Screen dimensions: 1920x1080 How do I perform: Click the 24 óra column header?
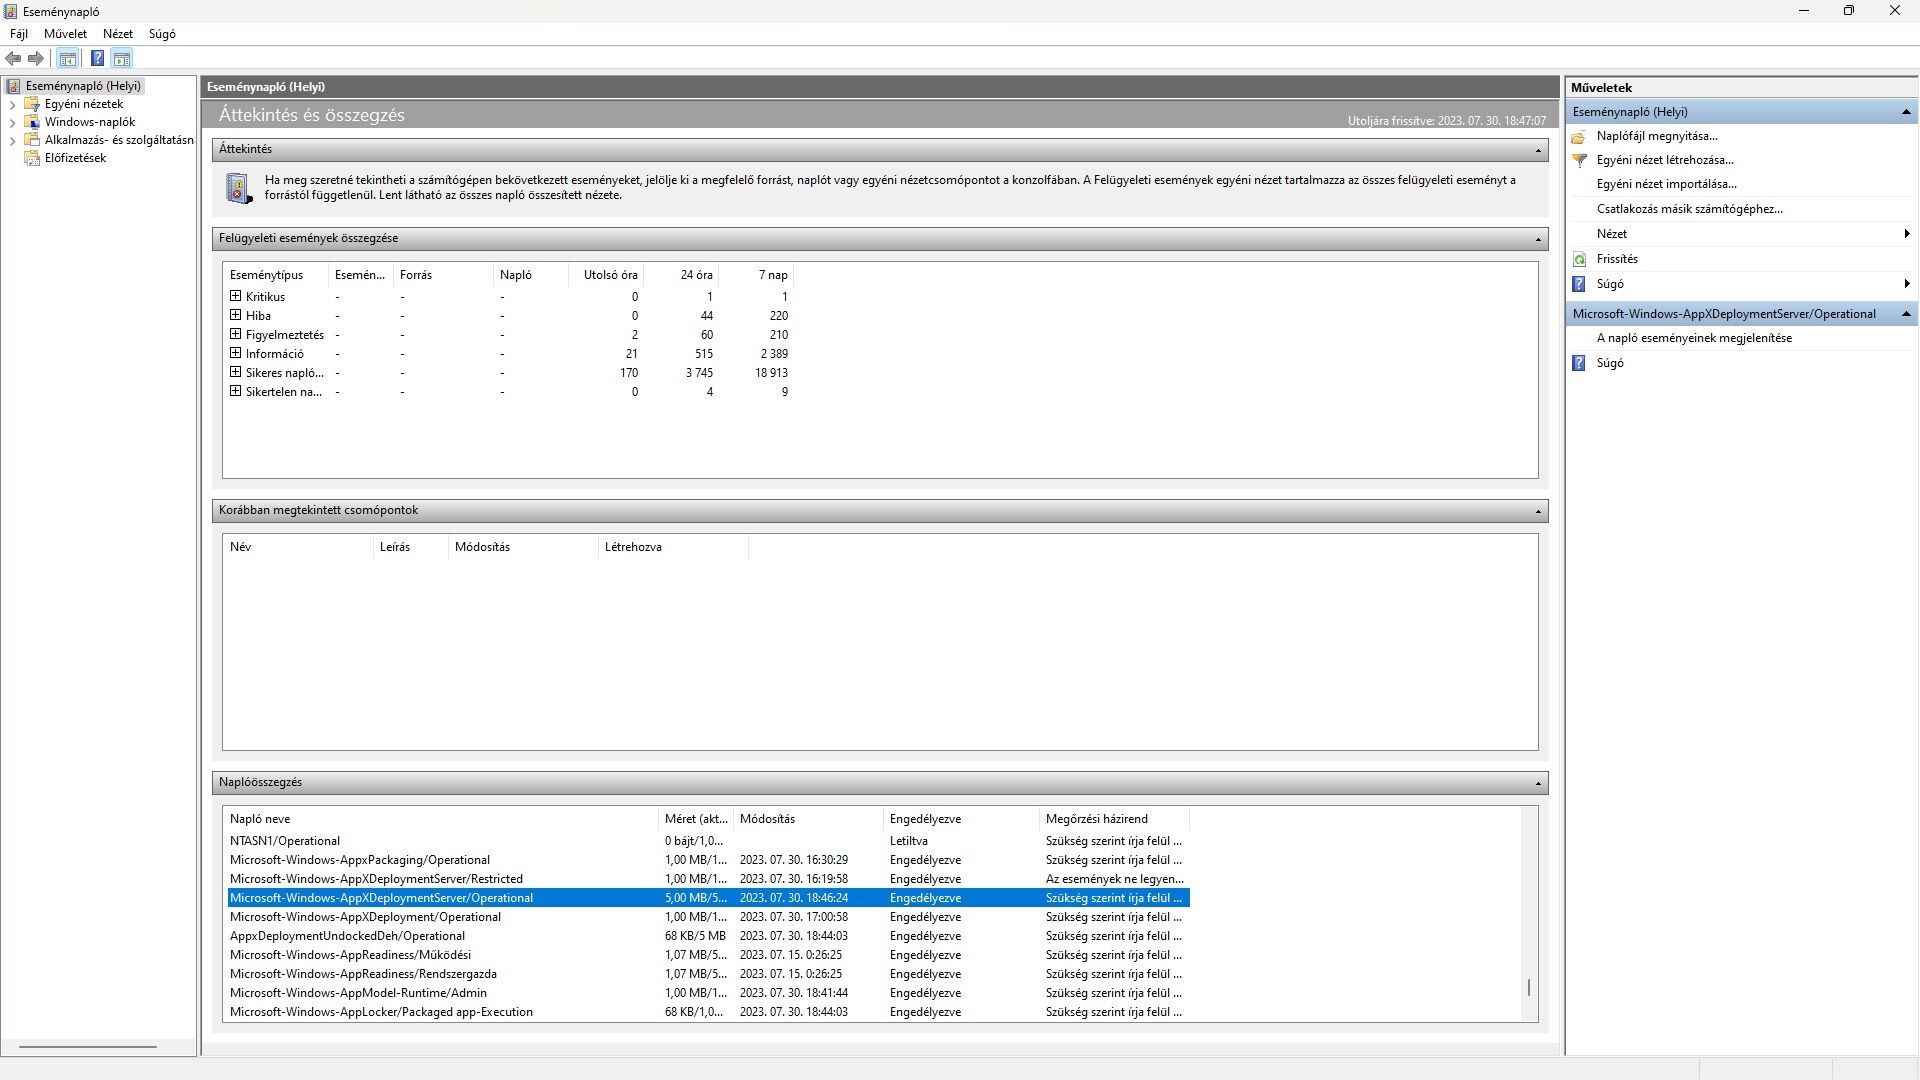click(x=681, y=275)
